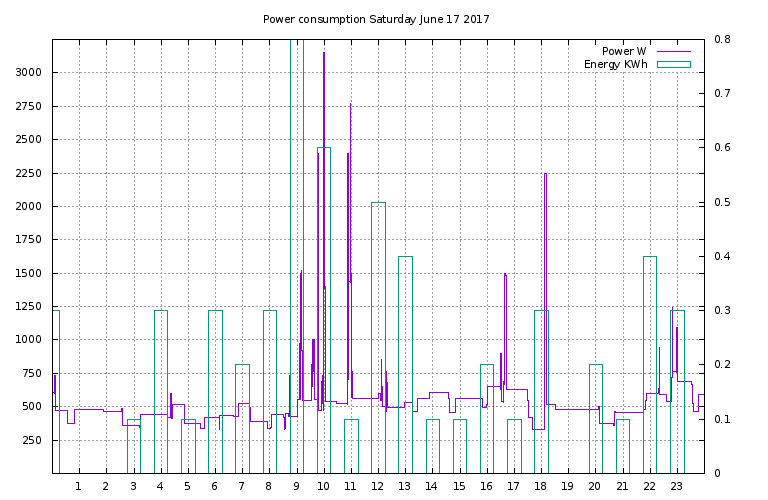Click hour label 17 on the x-axis
The image size is (768, 500).
(x=513, y=486)
